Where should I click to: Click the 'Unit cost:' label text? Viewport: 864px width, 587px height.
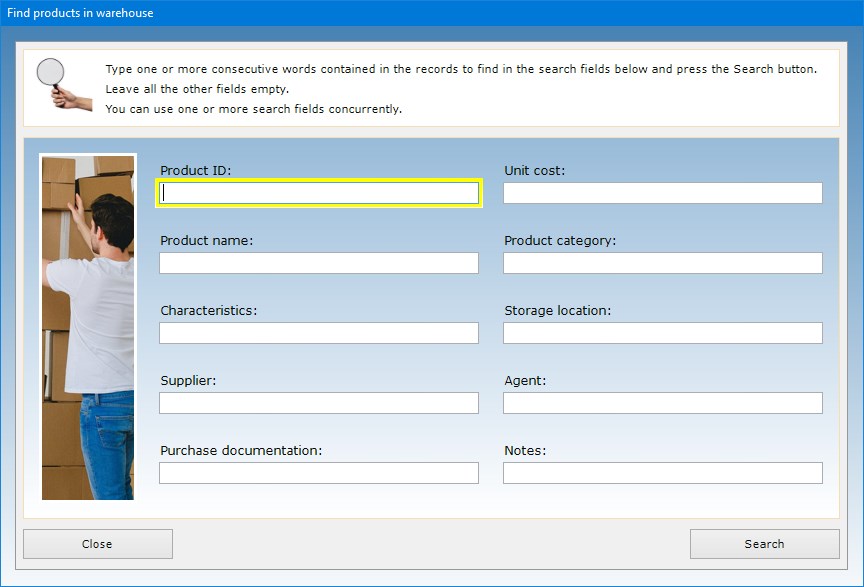coord(534,171)
